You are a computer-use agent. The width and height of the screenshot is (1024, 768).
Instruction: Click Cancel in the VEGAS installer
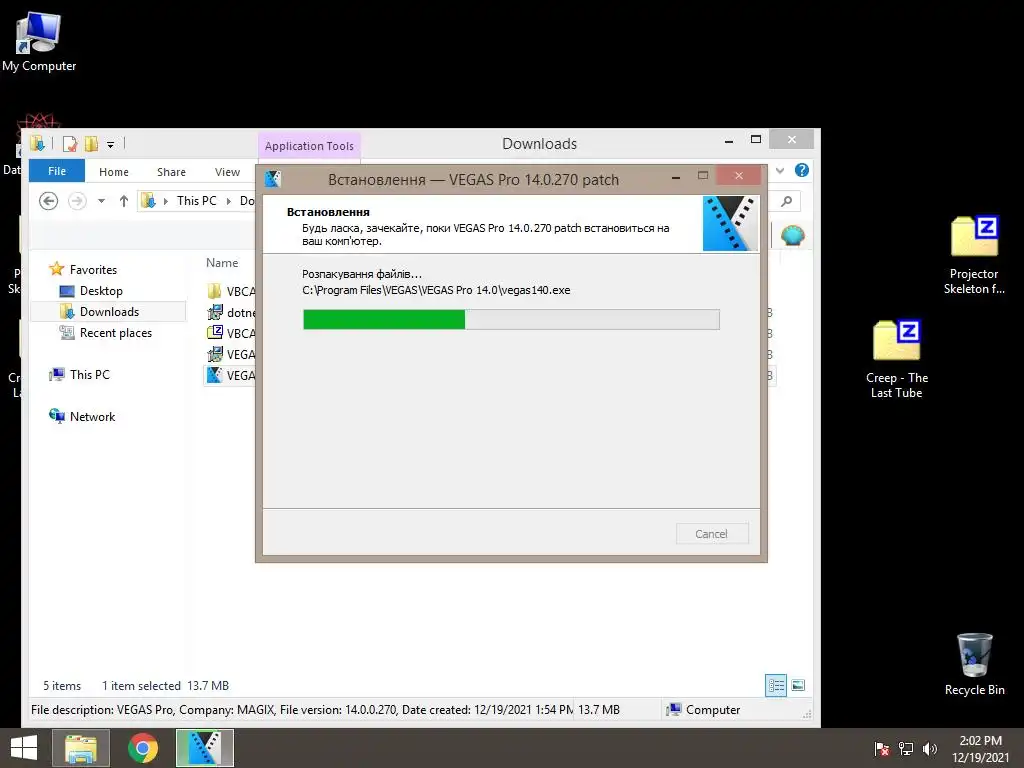click(711, 534)
